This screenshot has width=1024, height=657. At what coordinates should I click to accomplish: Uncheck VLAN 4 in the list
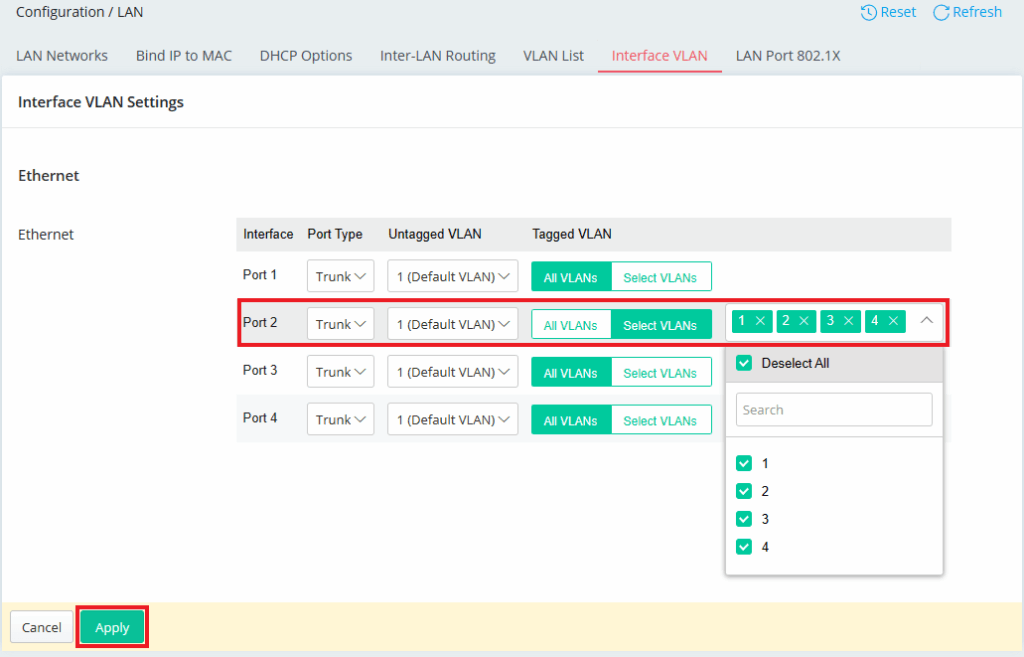pyautogui.click(x=744, y=547)
